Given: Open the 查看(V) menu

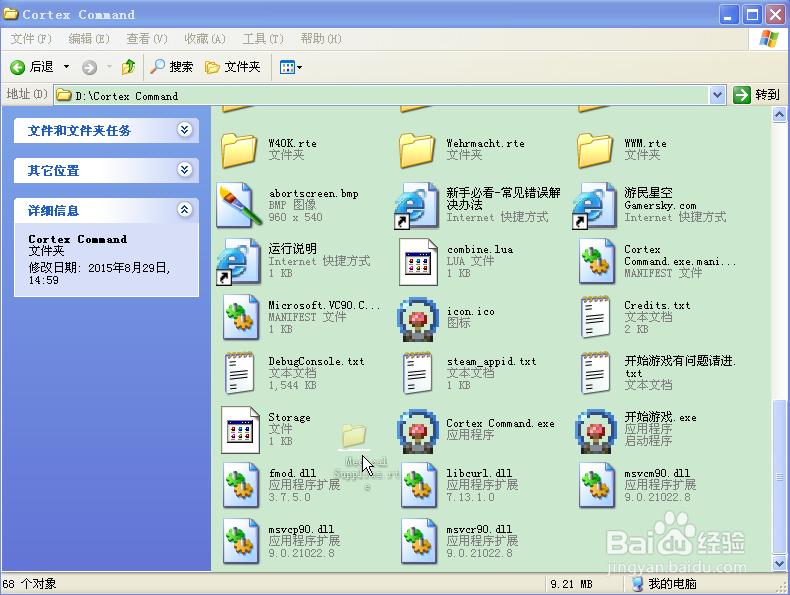Looking at the screenshot, I should tap(146, 39).
